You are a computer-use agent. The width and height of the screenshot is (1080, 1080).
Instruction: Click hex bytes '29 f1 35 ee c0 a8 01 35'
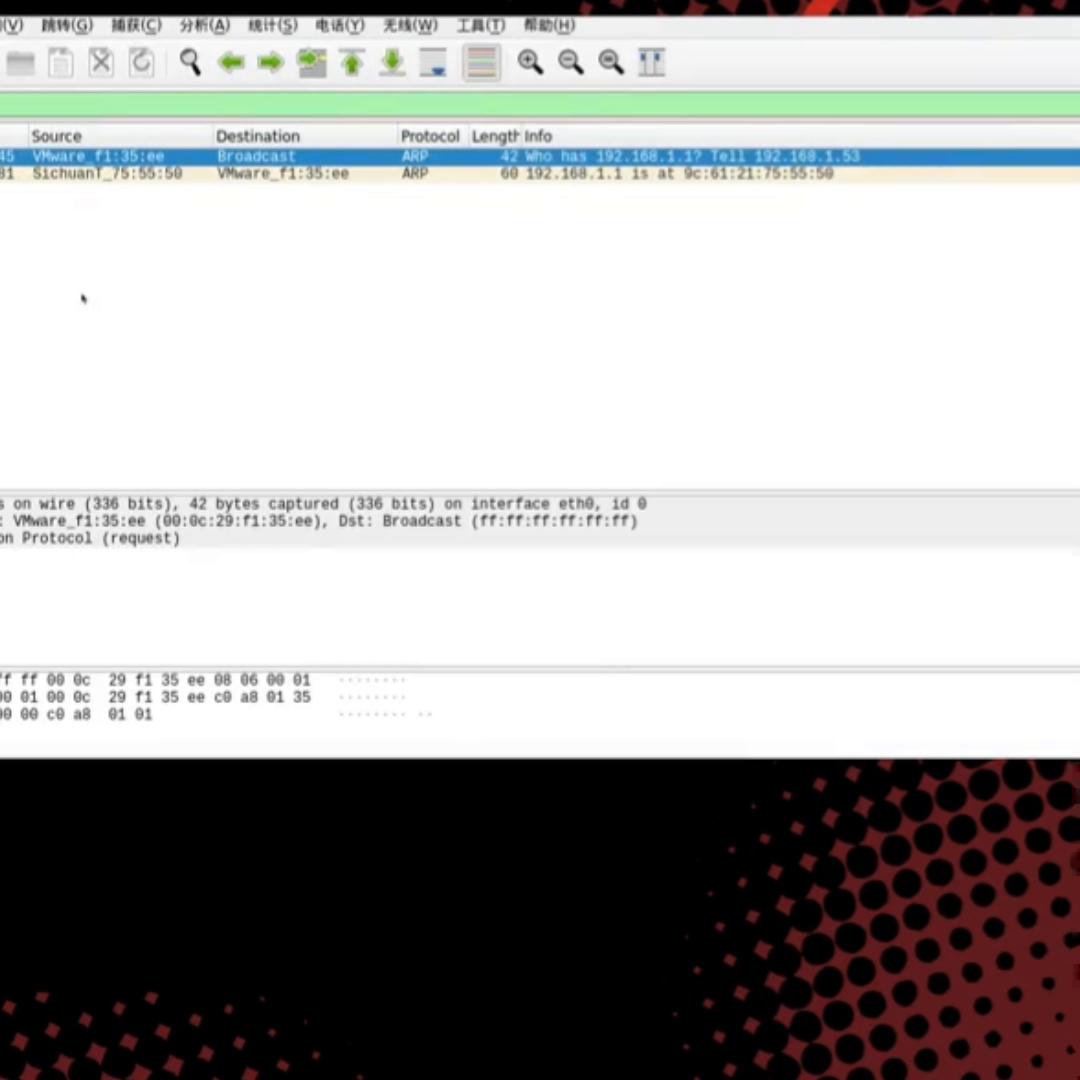(x=209, y=698)
